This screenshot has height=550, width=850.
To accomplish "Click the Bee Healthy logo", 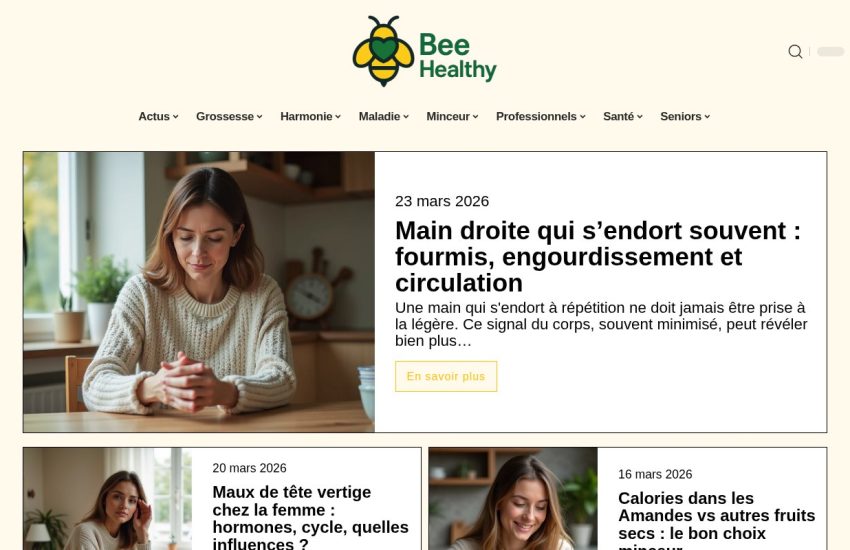I will [424, 51].
